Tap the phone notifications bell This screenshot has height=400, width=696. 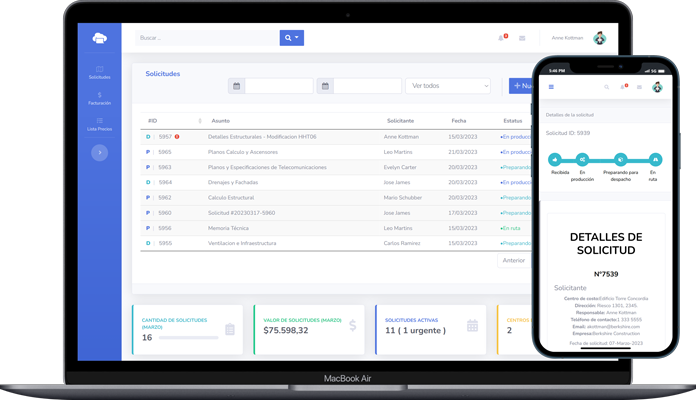point(623,87)
